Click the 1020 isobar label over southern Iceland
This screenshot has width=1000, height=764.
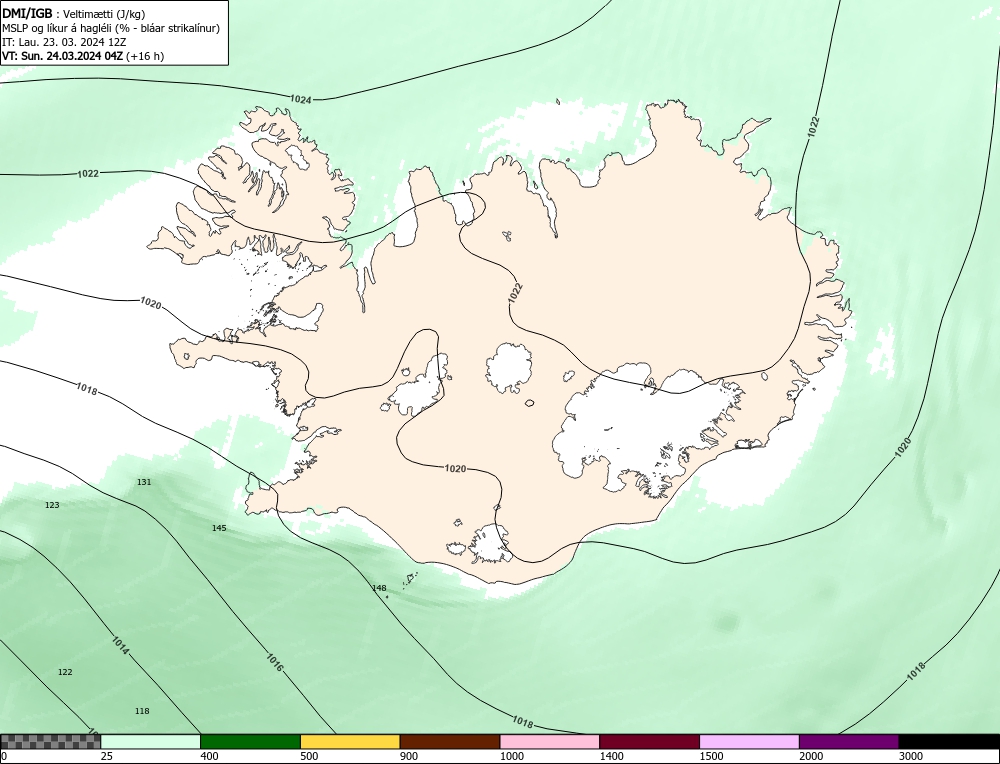[x=455, y=469]
